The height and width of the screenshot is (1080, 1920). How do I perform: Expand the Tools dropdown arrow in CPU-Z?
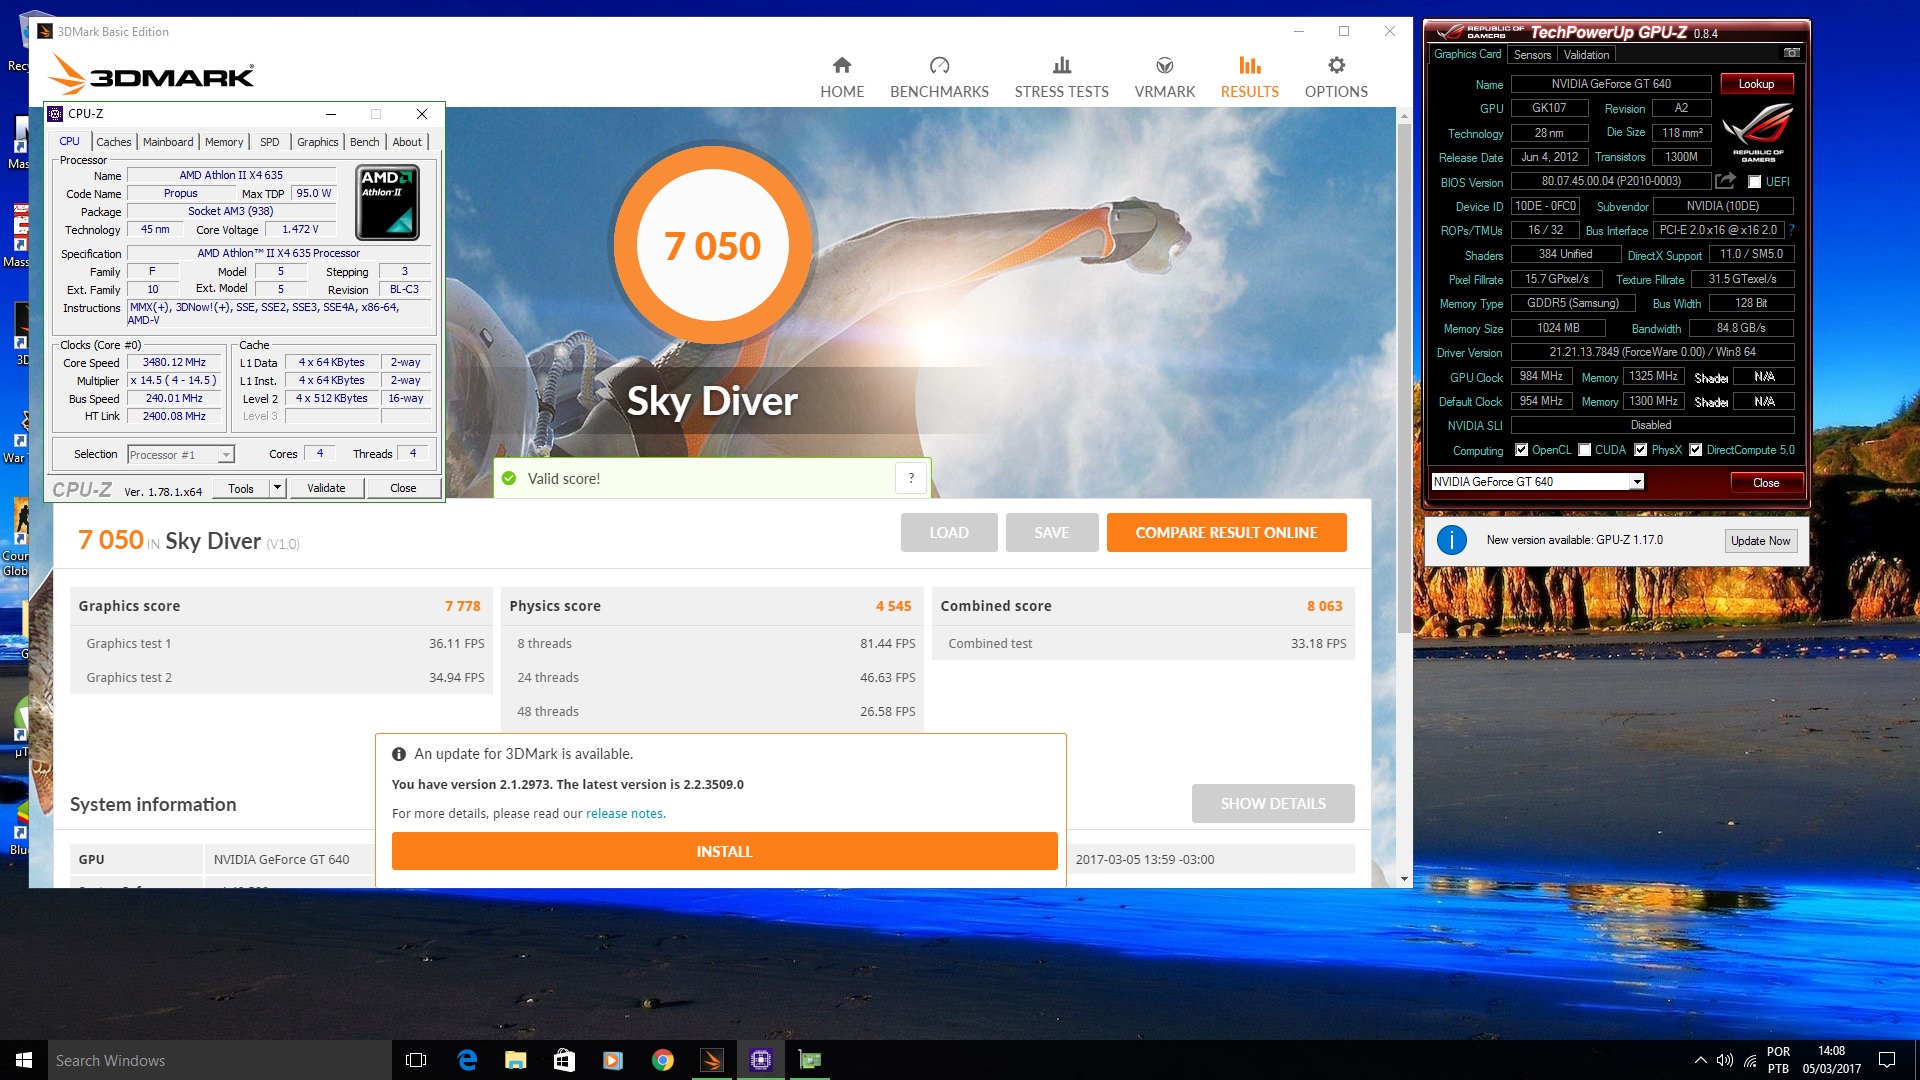[277, 488]
